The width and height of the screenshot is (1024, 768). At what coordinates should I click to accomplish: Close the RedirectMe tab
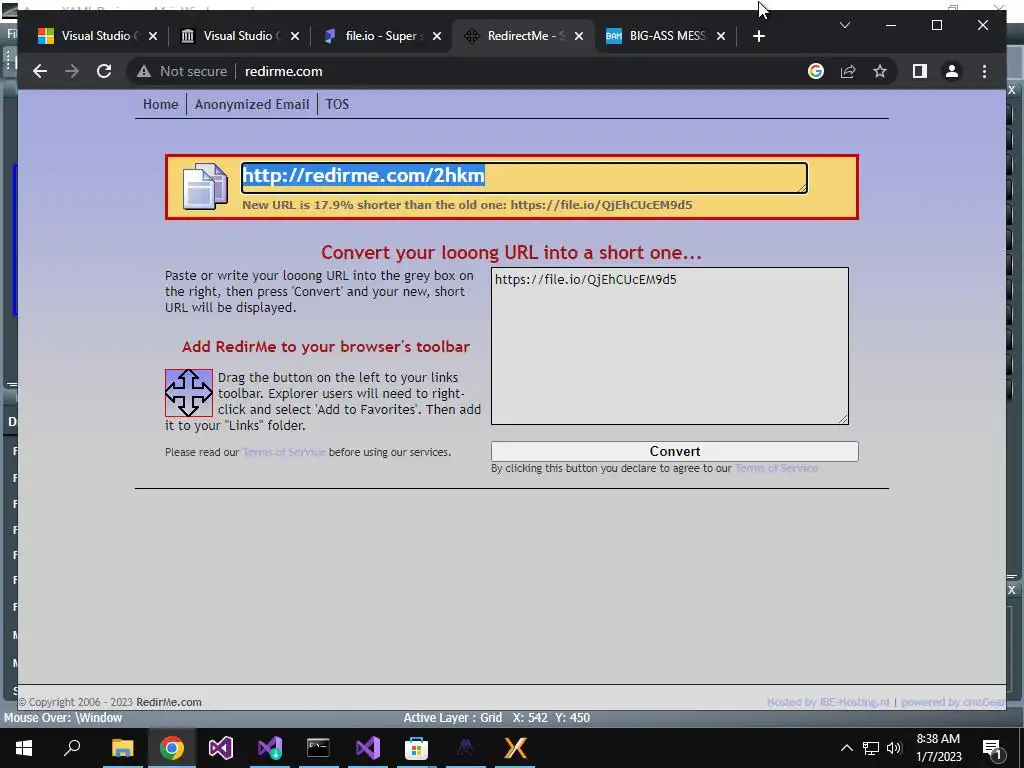point(579,36)
